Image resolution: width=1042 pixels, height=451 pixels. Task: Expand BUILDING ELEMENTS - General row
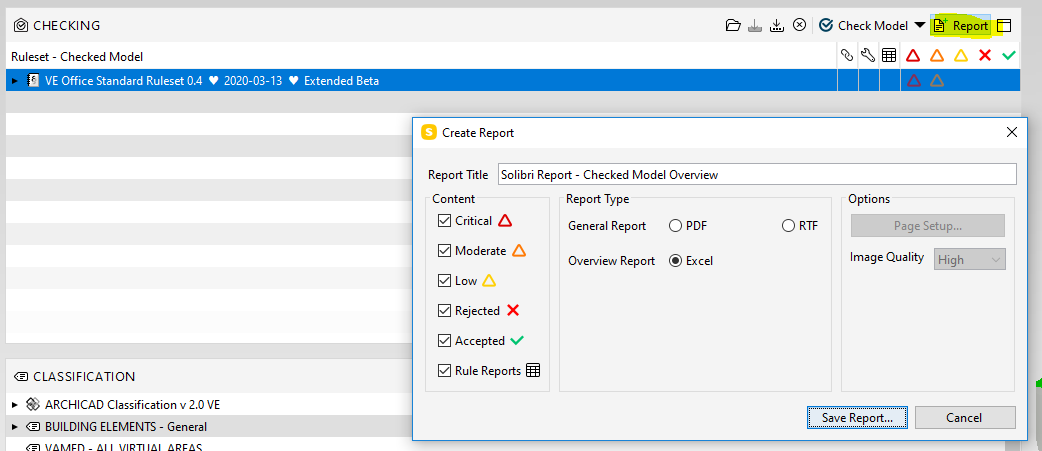pos(15,426)
